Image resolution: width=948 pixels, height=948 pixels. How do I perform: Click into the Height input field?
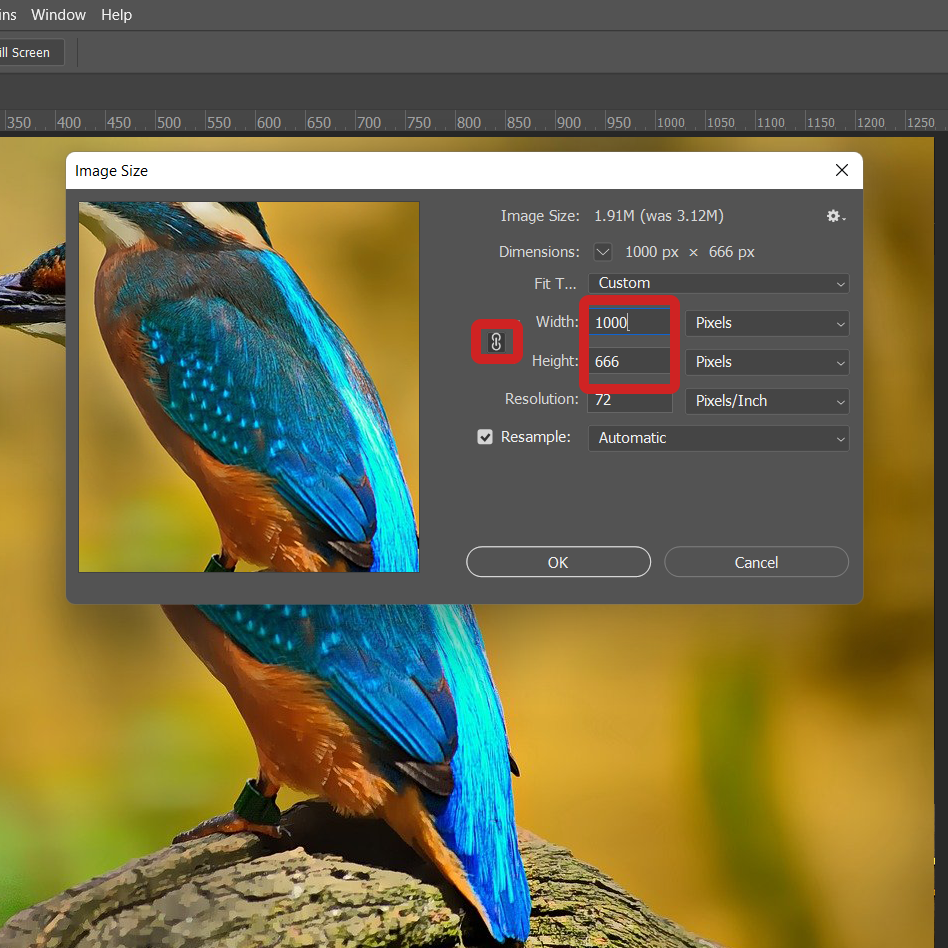point(629,362)
